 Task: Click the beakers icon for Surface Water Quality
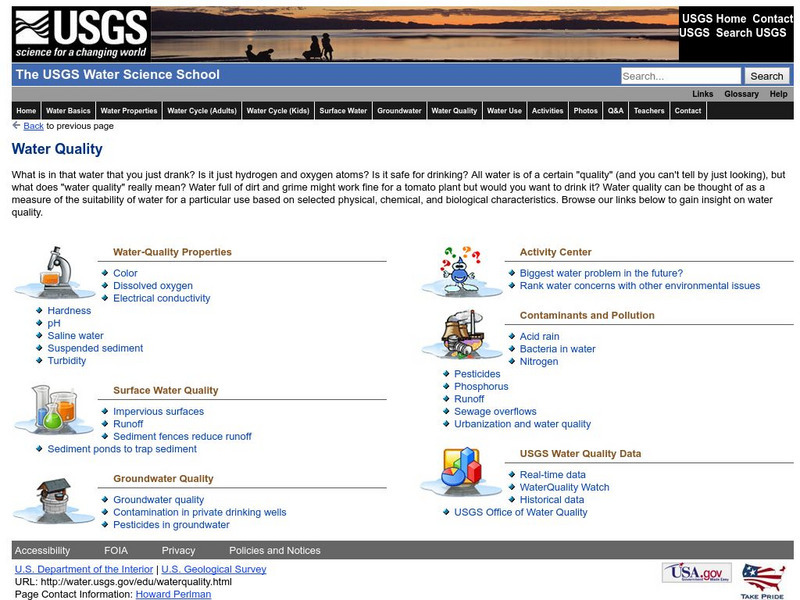tap(55, 409)
